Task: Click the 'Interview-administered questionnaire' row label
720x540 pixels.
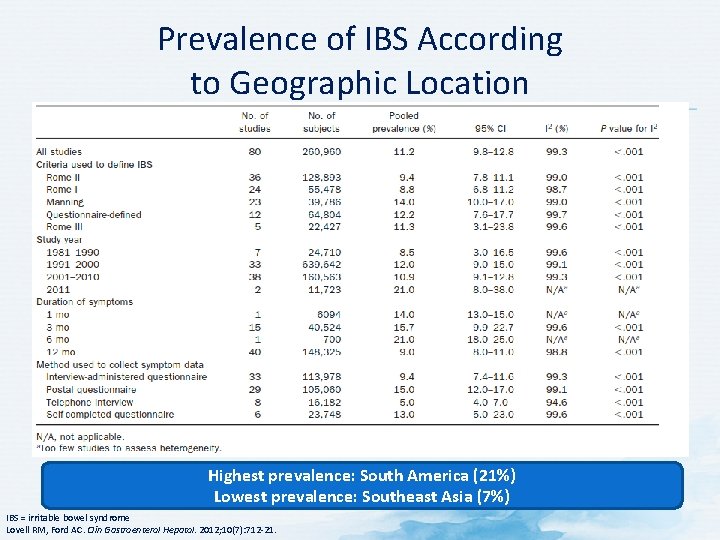Action: coord(127,377)
